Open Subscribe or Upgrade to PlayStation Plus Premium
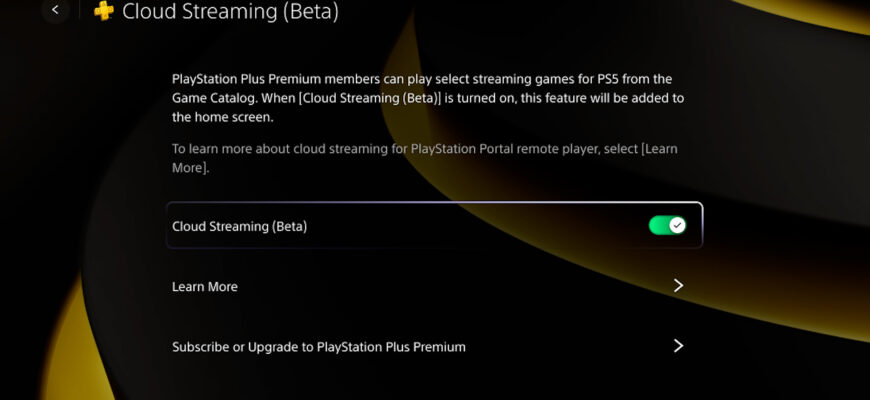 [436, 347]
